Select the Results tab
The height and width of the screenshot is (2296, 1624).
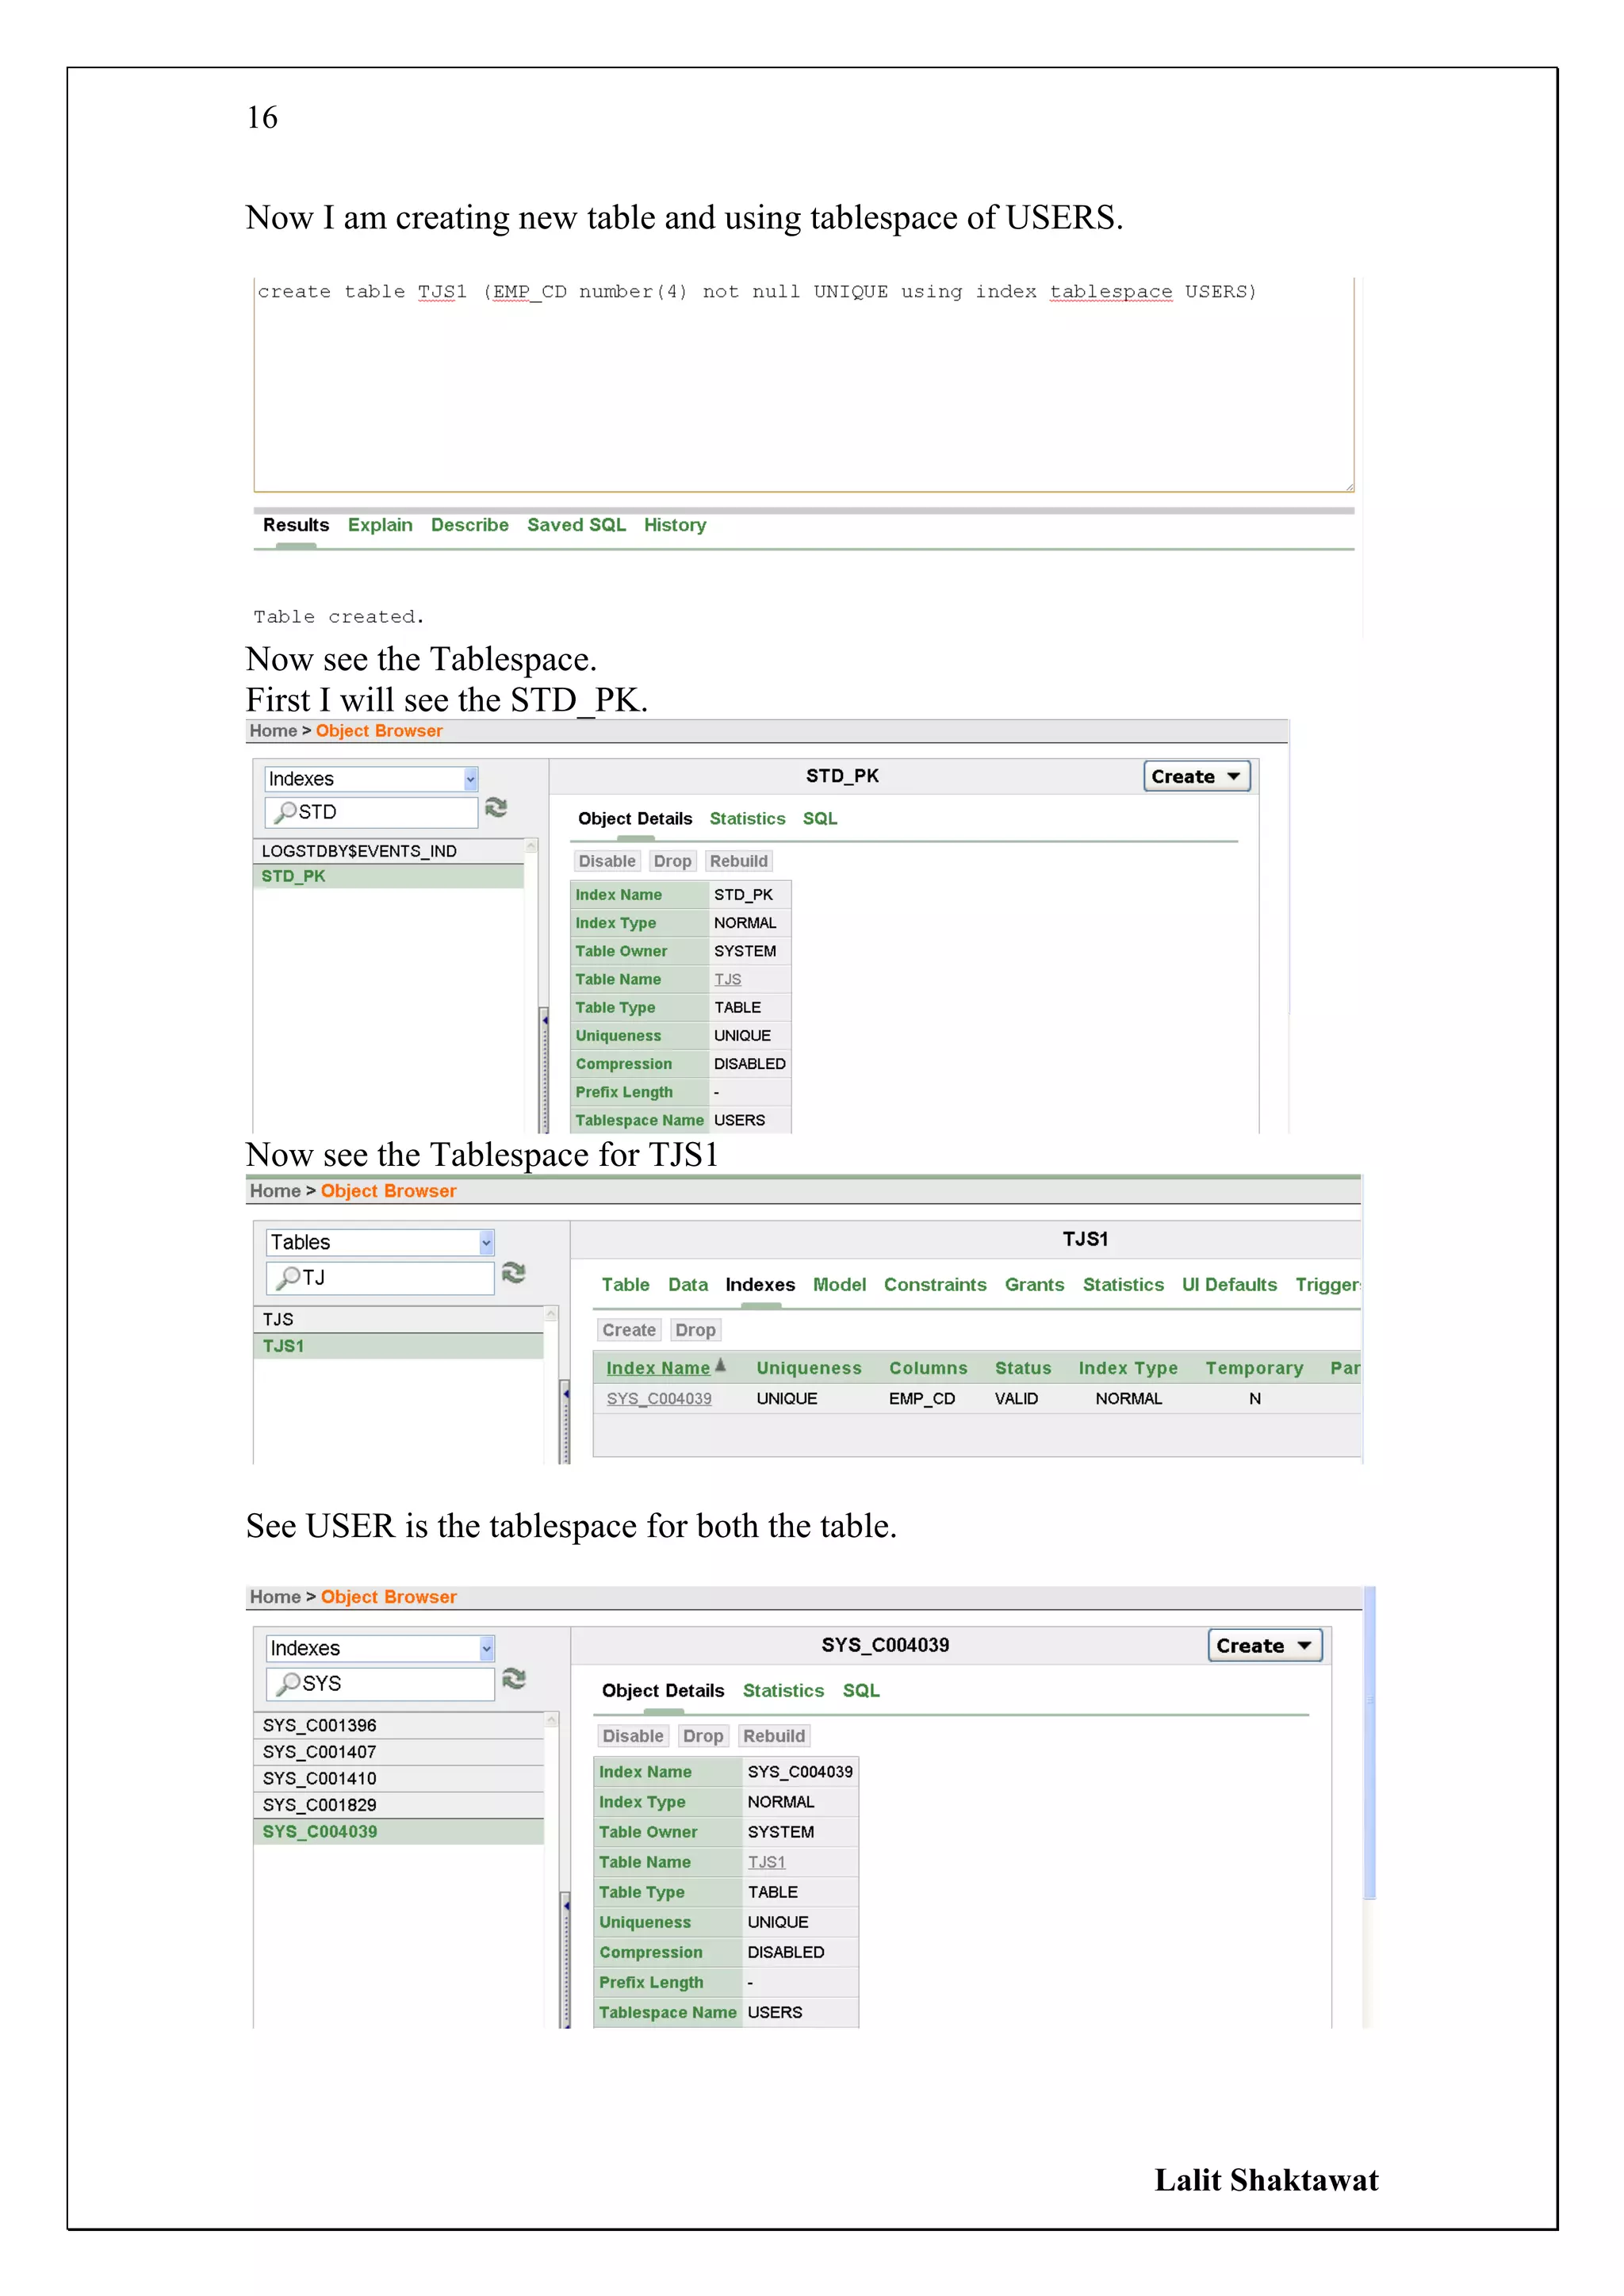coord(296,525)
